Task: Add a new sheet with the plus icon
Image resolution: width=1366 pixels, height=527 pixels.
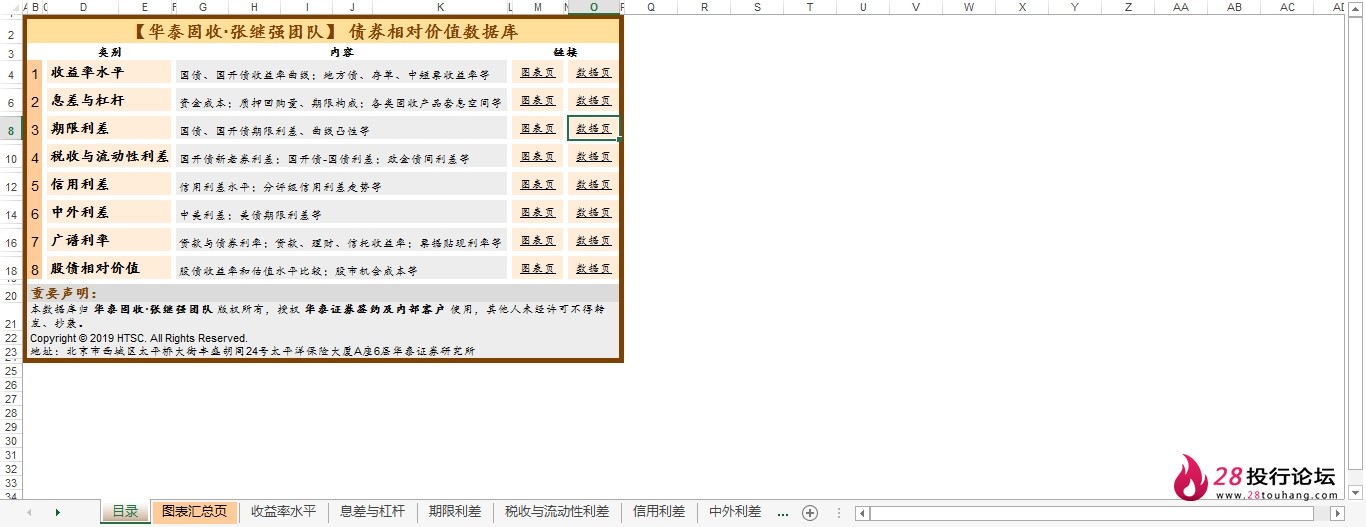Action: click(810, 513)
